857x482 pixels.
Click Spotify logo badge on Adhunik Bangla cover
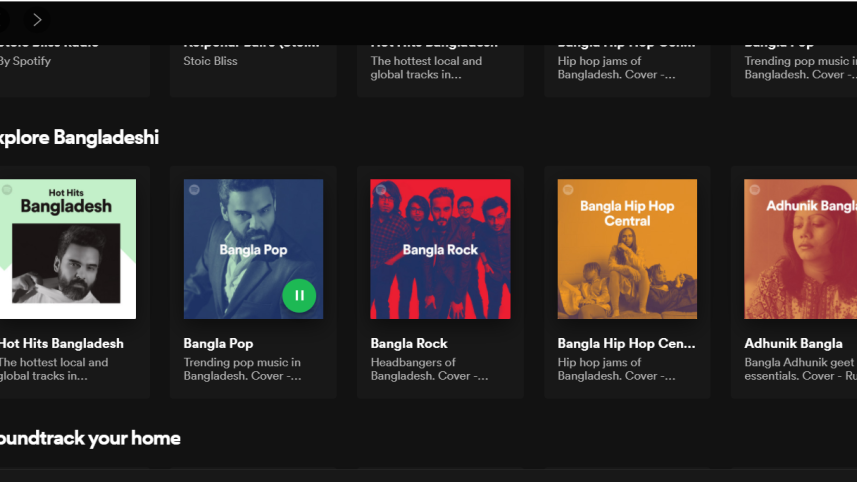click(x=755, y=190)
